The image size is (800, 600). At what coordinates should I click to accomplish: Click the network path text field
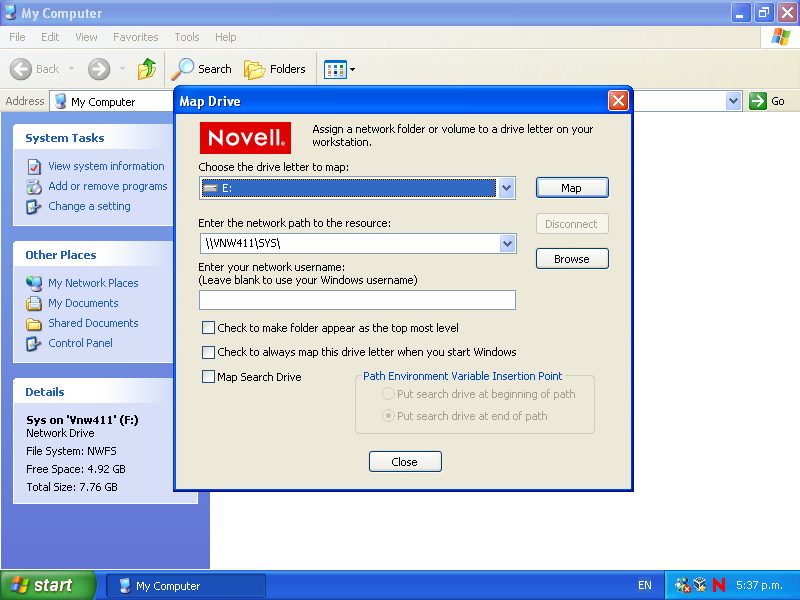click(x=350, y=243)
